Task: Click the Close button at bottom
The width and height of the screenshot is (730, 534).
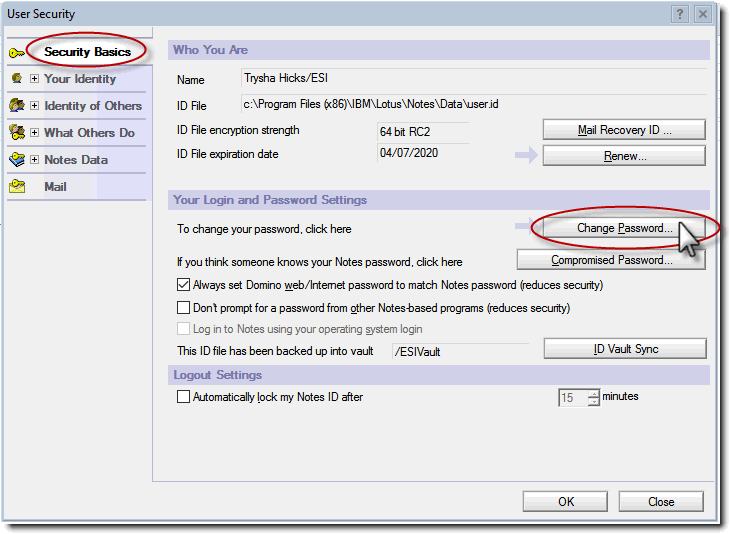Action: tap(661, 501)
